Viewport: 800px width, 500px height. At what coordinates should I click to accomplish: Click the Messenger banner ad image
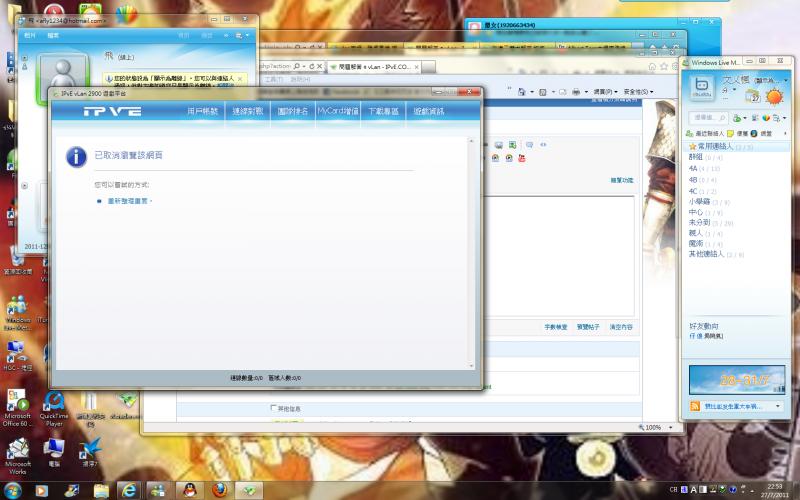pos(737,380)
